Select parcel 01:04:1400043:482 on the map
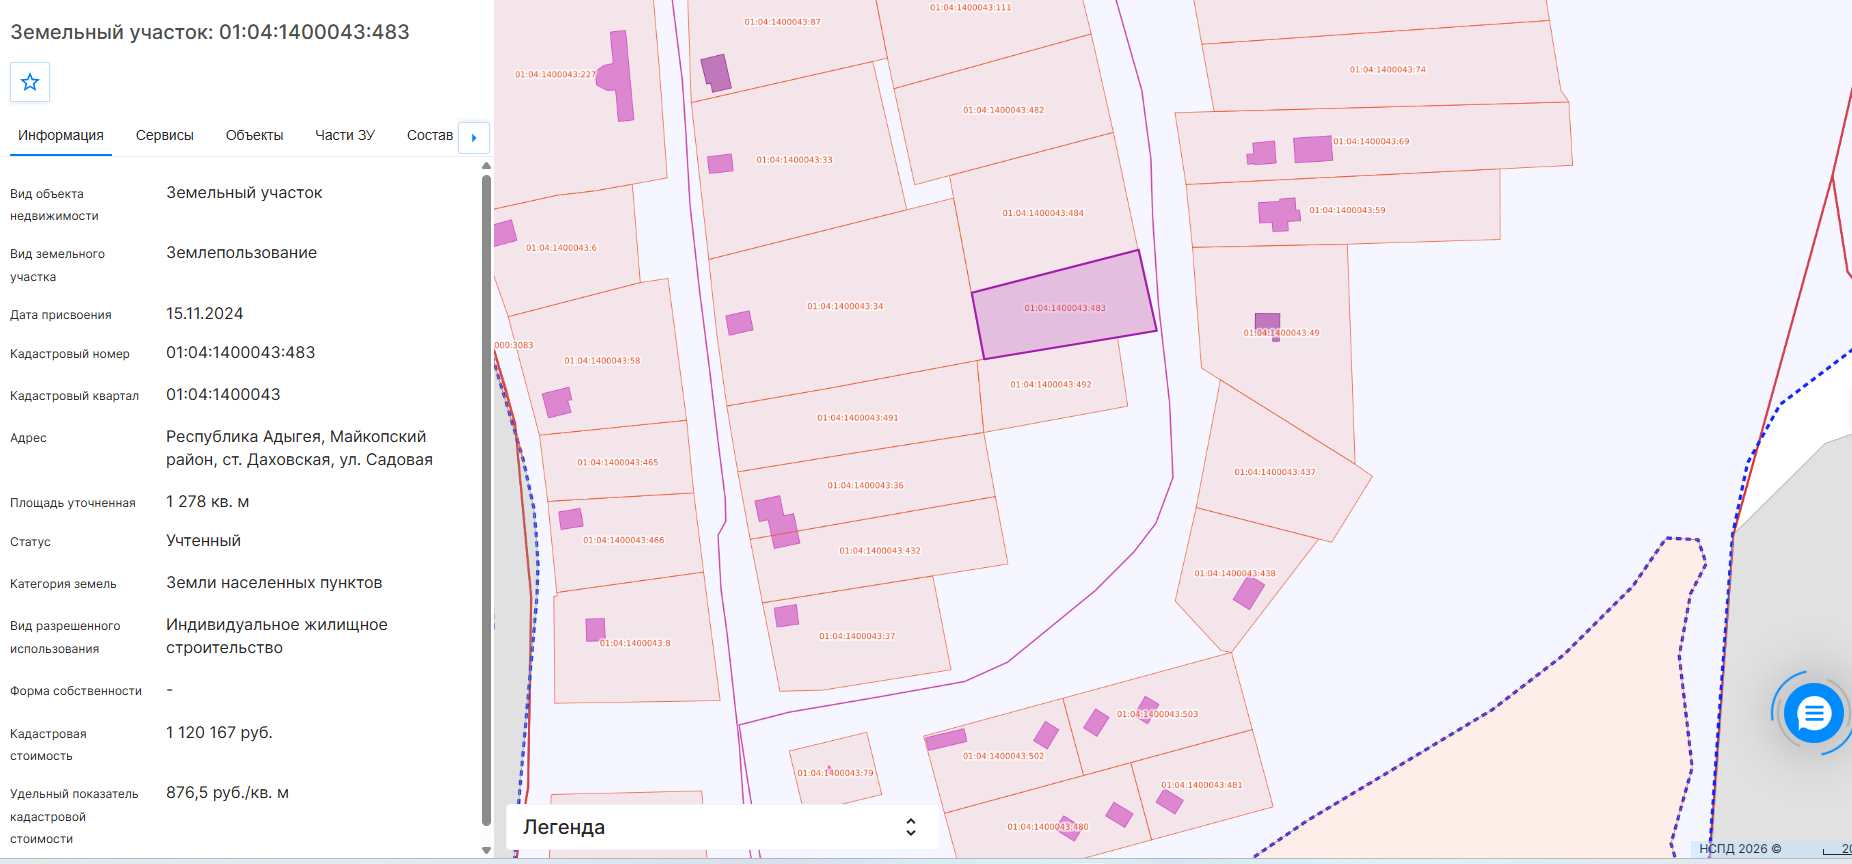Screen dimensions: 1852x864 [x=1003, y=110]
